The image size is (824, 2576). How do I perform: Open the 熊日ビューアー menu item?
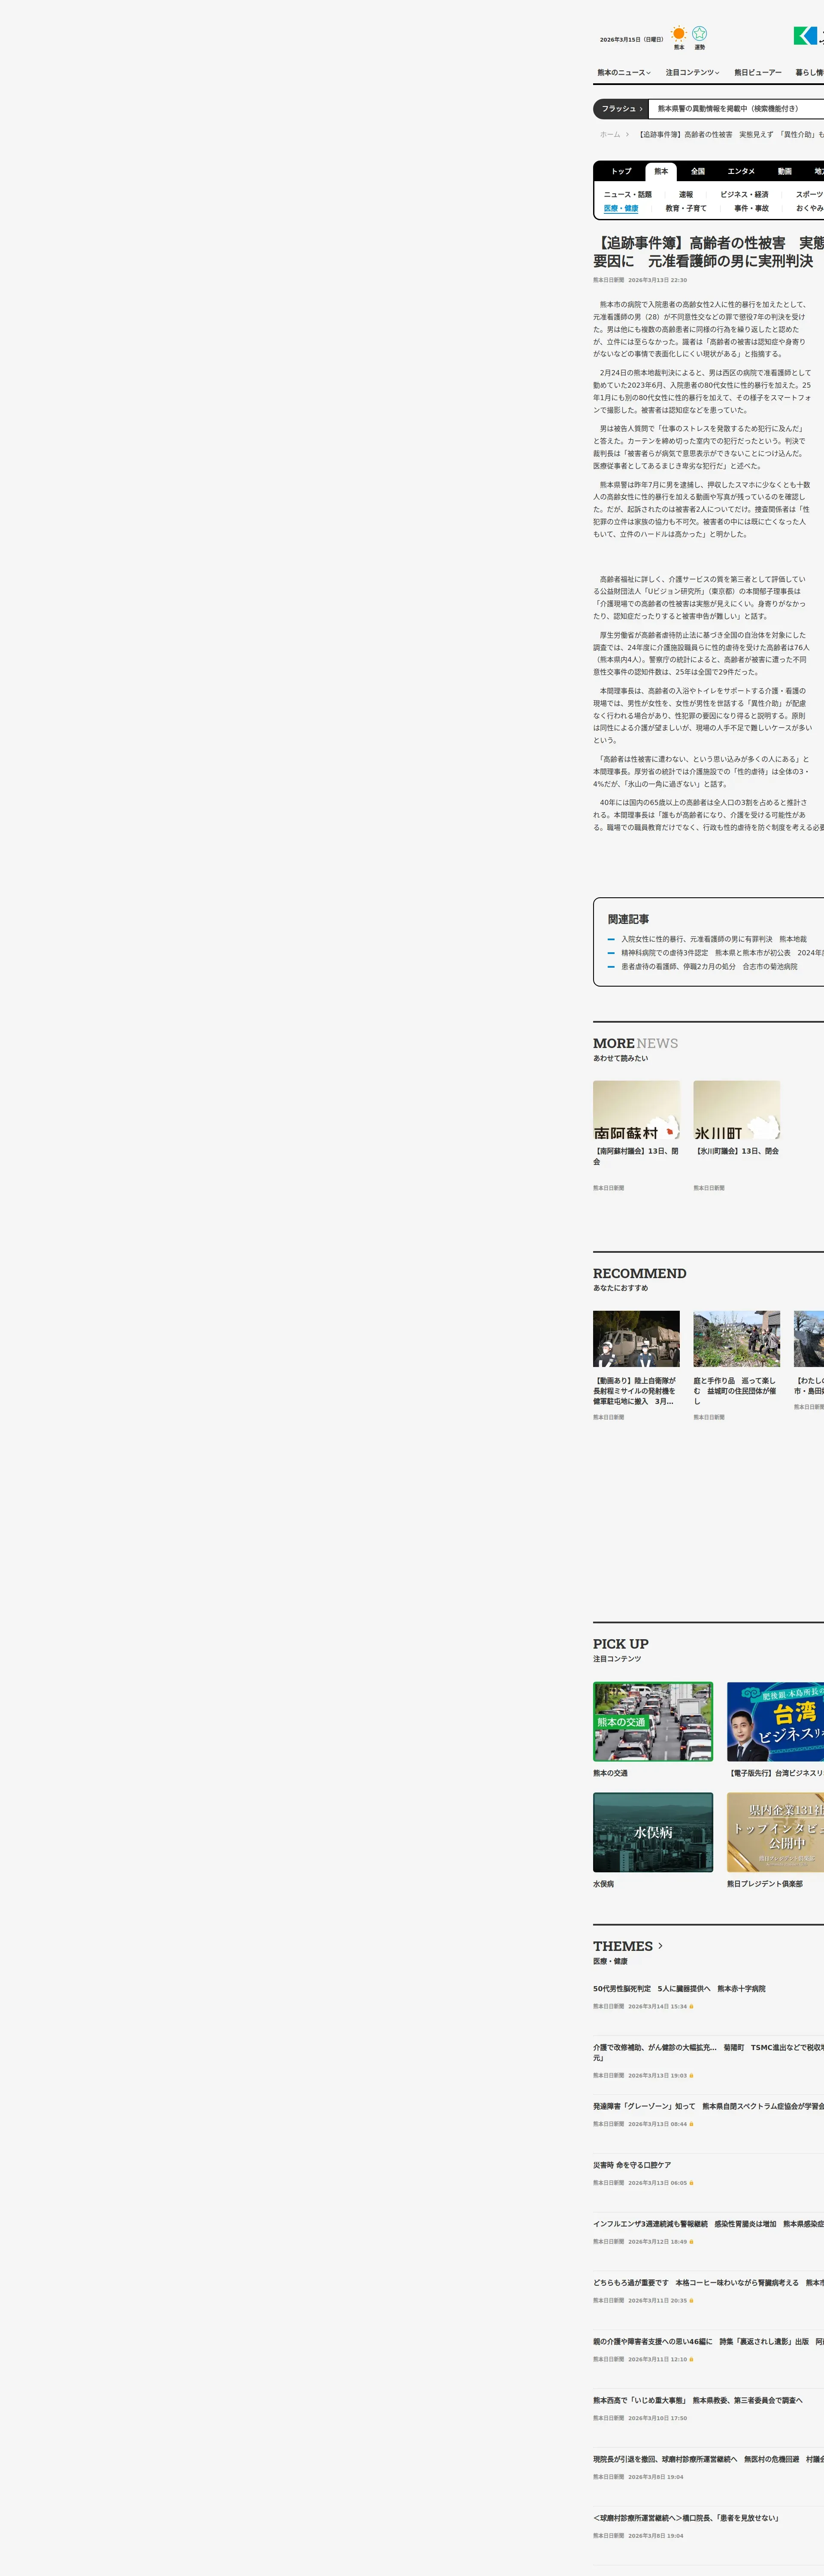(x=757, y=73)
